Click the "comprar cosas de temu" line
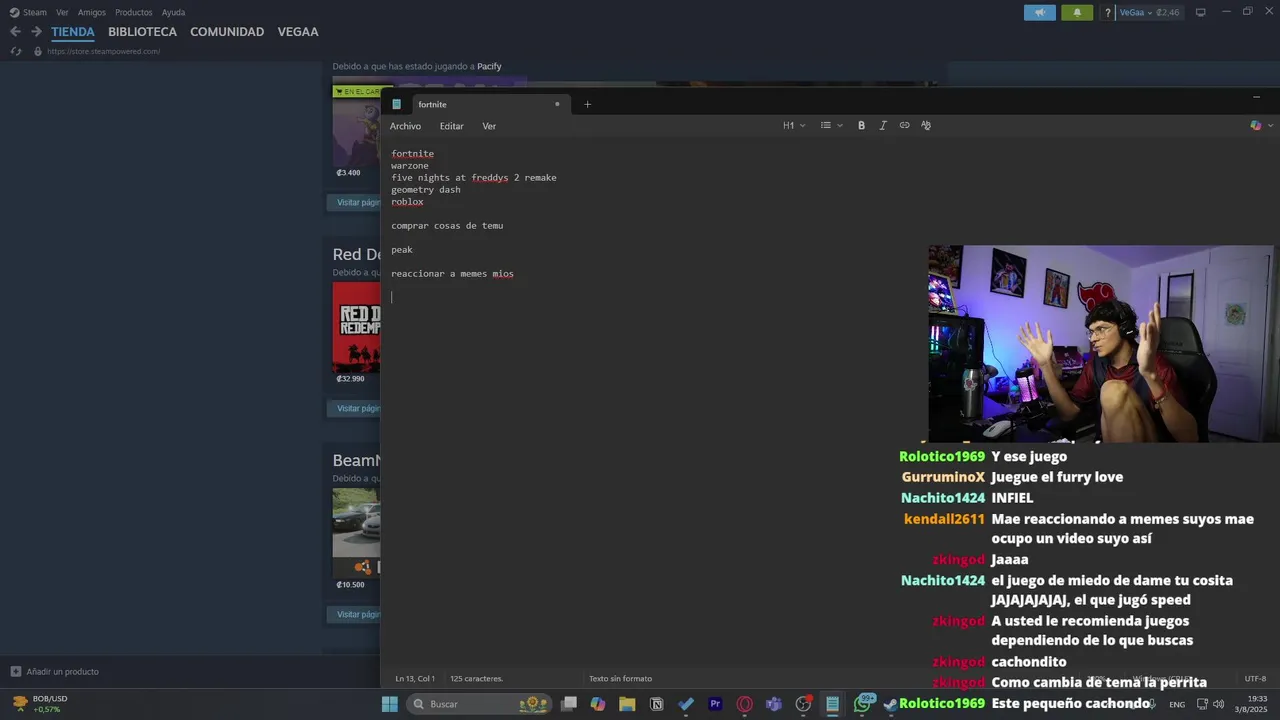 tap(447, 226)
